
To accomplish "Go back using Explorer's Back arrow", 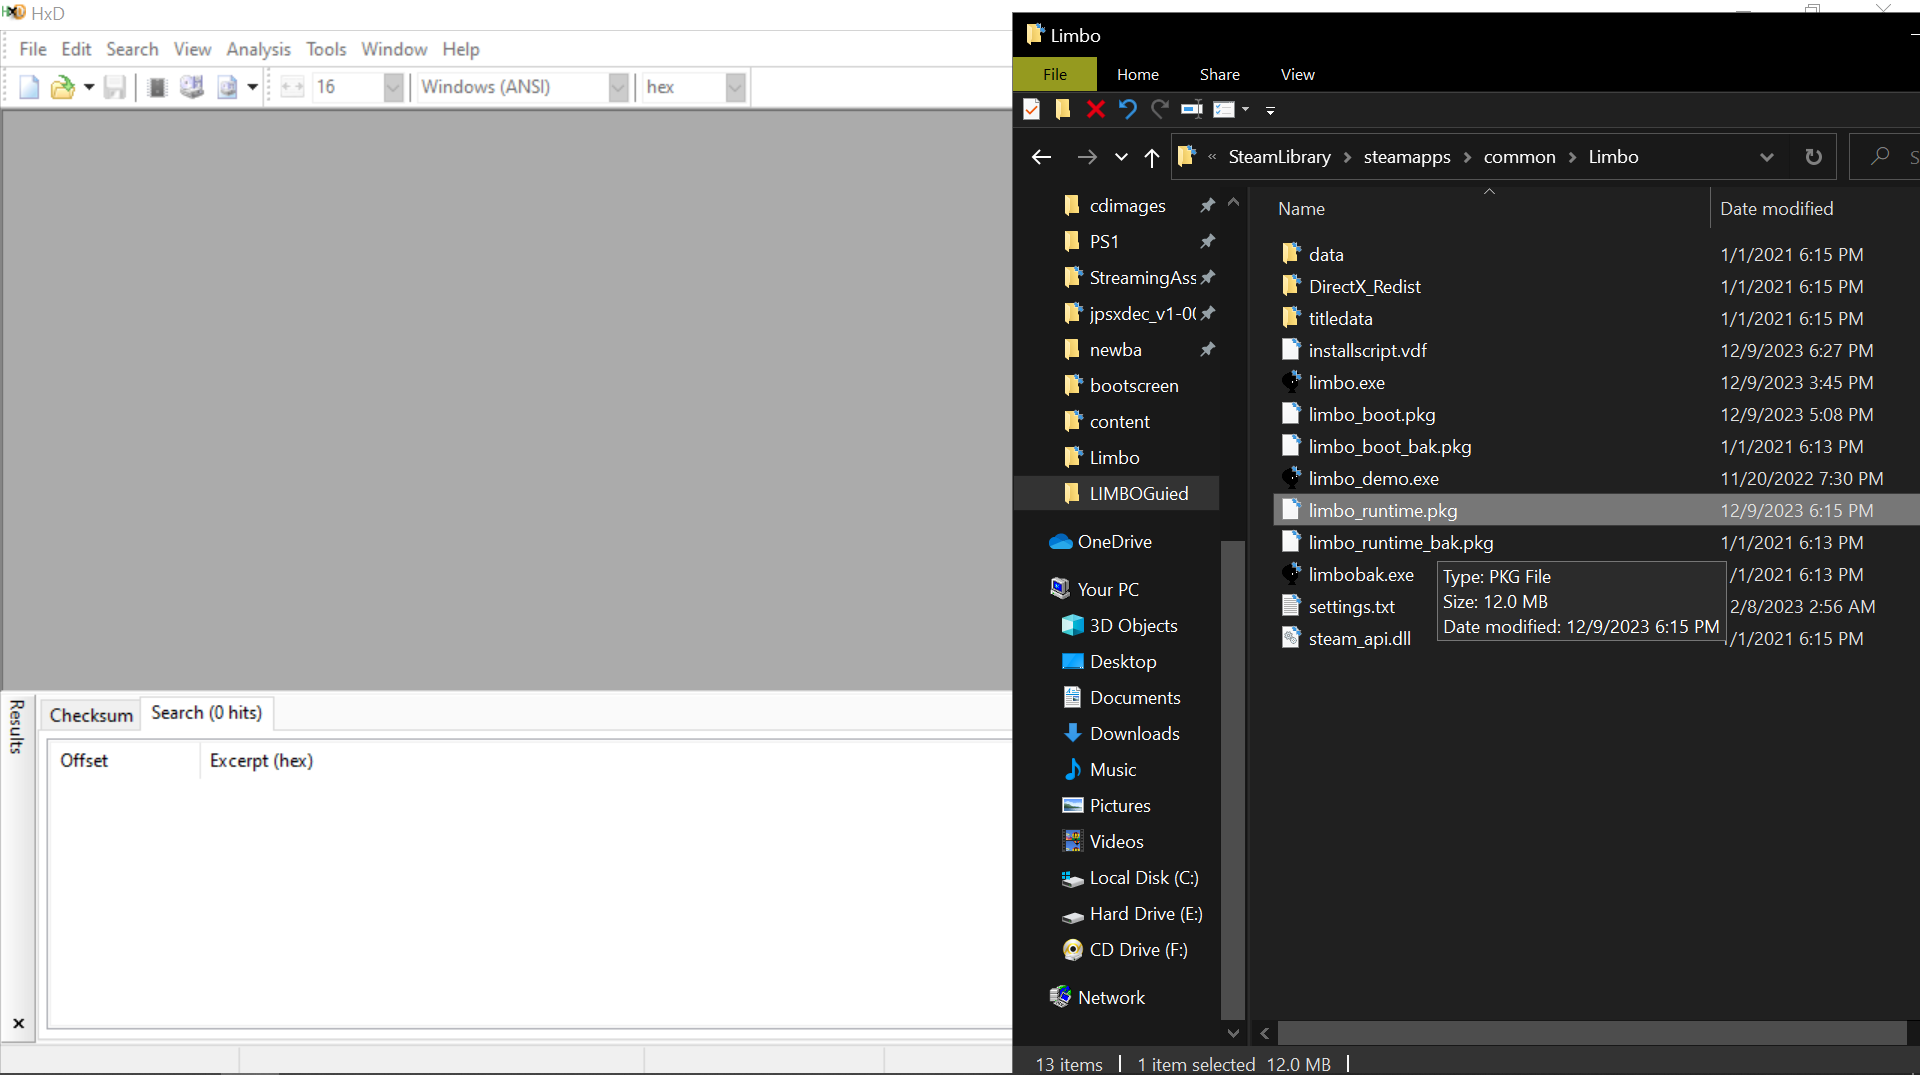I will click(x=1041, y=157).
